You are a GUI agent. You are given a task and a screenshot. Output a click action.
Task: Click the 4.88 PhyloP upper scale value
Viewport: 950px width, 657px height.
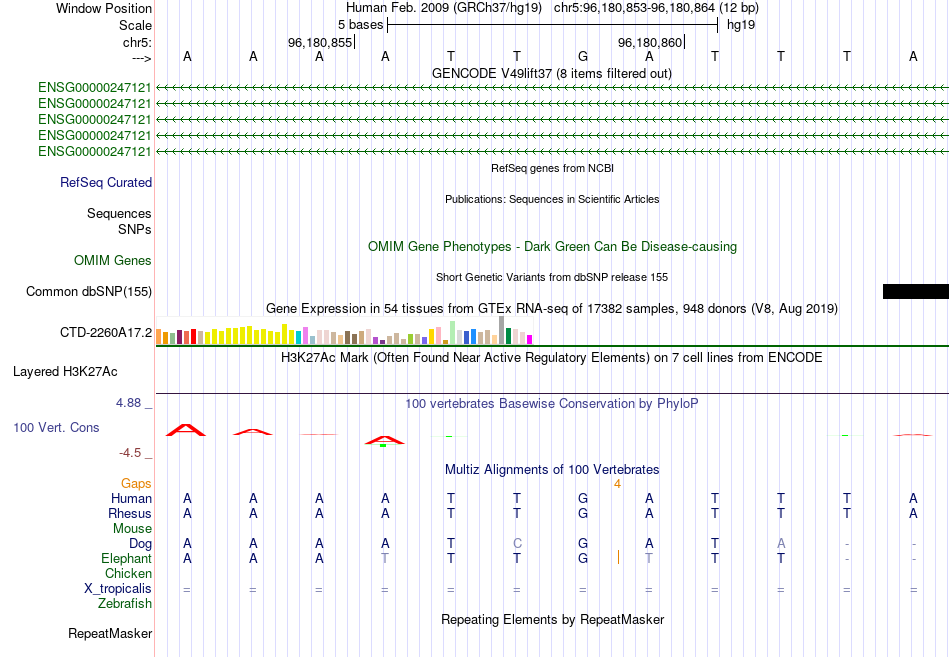click(x=128, y=402)
